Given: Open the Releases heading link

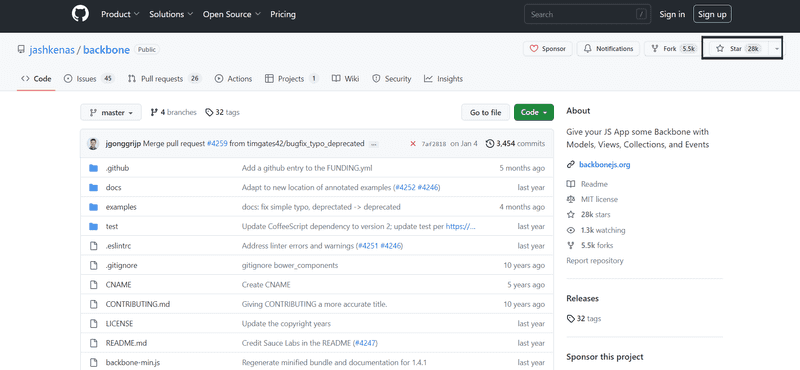Looking at the screenshot, I should click(583, 299).
